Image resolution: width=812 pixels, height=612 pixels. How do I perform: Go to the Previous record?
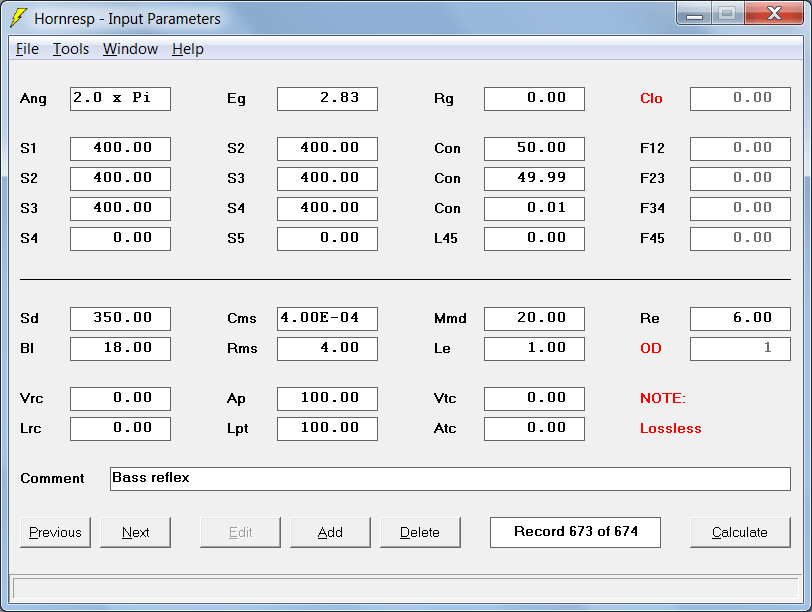(x=55, y=532)
